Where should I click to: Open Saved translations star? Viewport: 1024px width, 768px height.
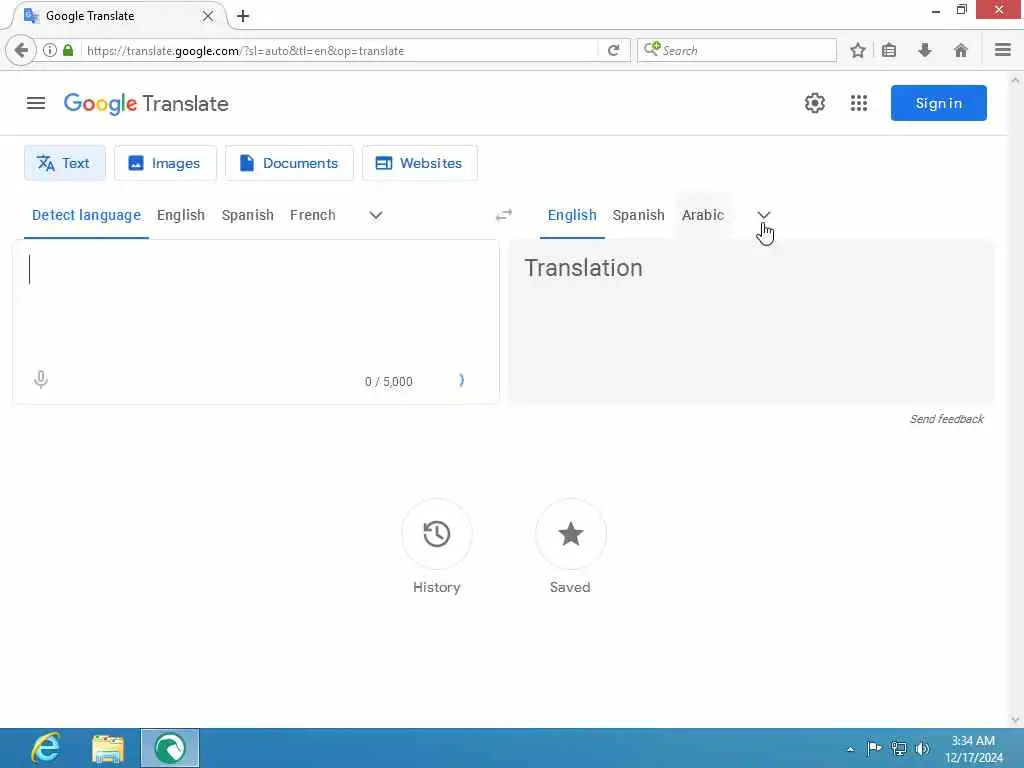[x=571, y=534]
